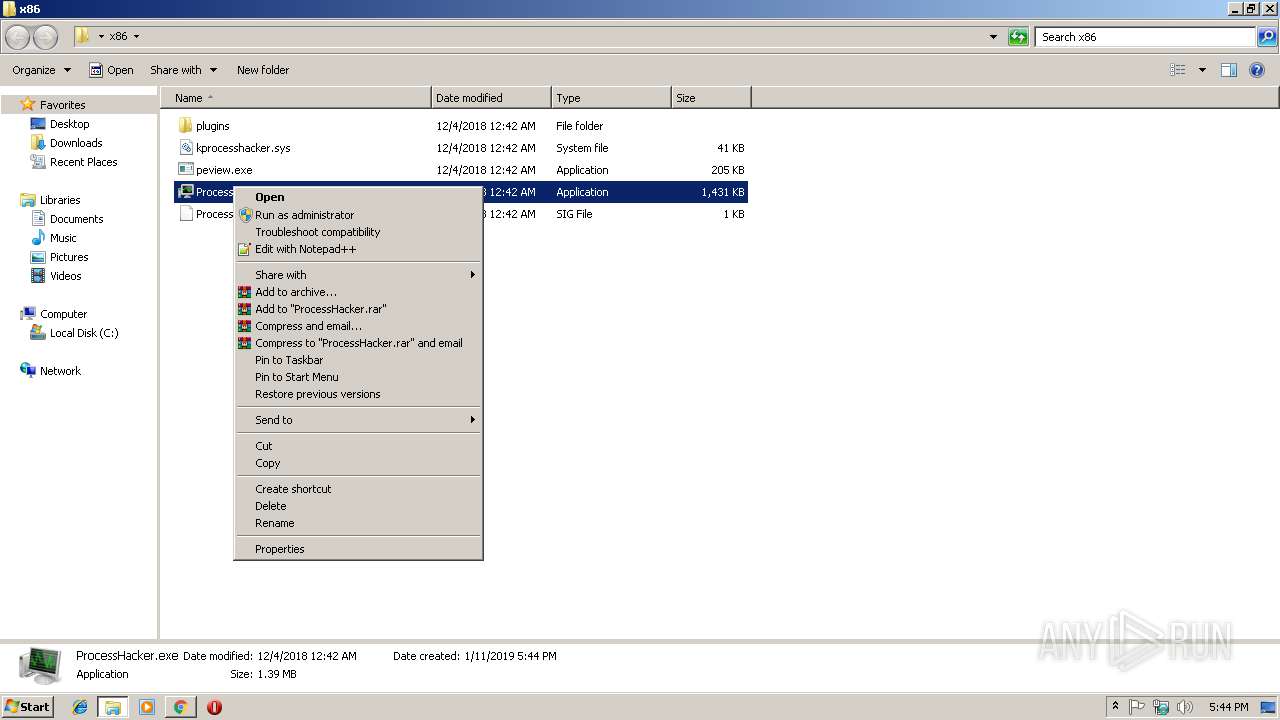
Task: Choose Create shortcut
Action: [358, 489]
